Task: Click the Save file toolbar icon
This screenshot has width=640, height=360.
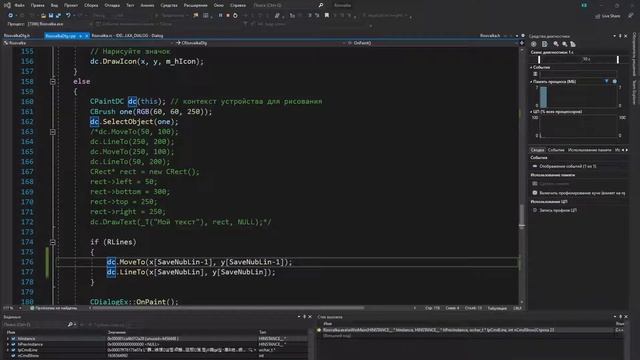Action: tap(51, 16)
